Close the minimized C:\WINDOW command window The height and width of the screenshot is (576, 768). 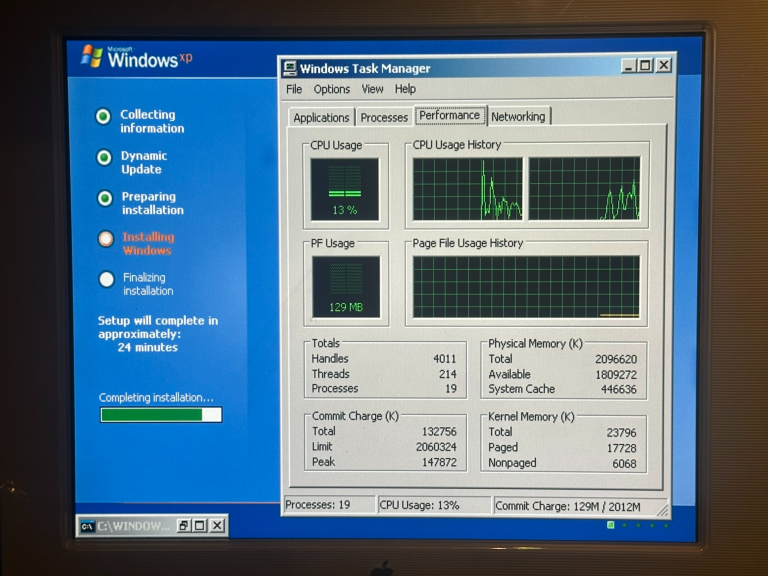click(217, 526)
